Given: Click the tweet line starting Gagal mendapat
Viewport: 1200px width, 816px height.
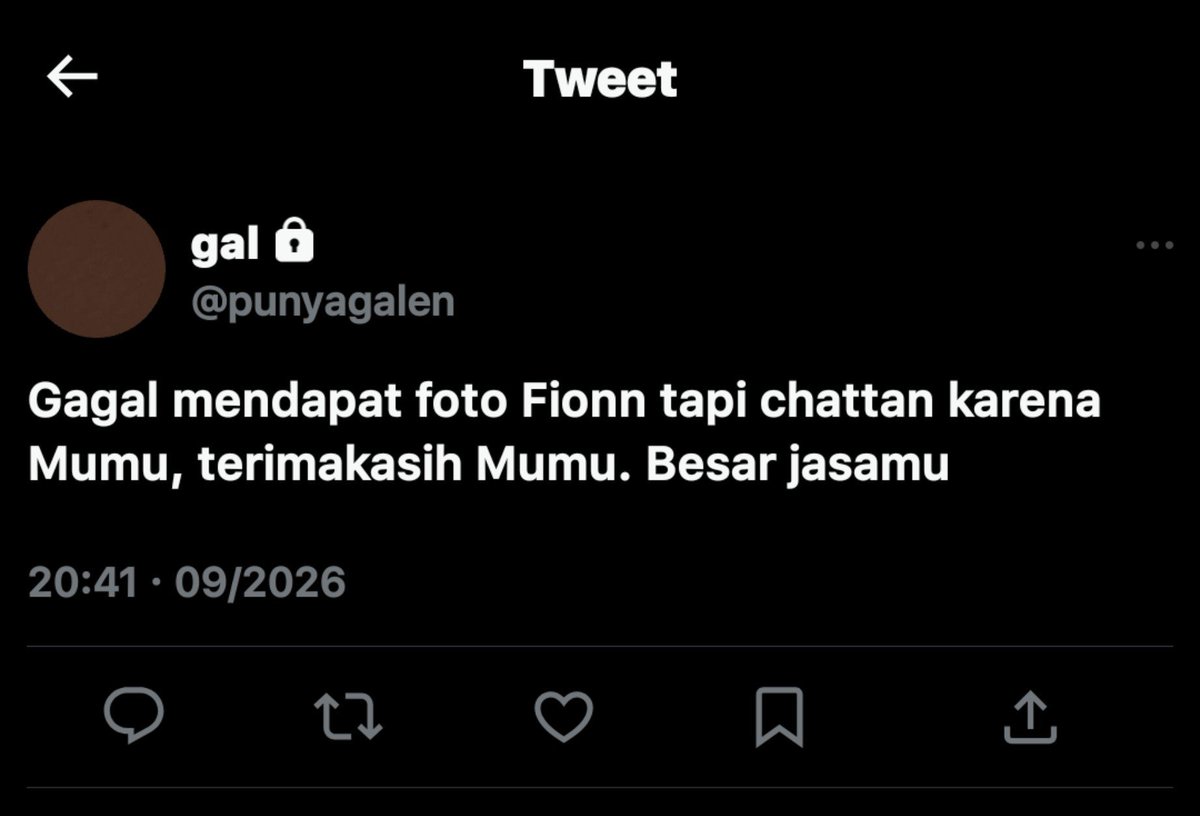Looking at the screenshot, I should pyautogui.click(x=564, y=402).
